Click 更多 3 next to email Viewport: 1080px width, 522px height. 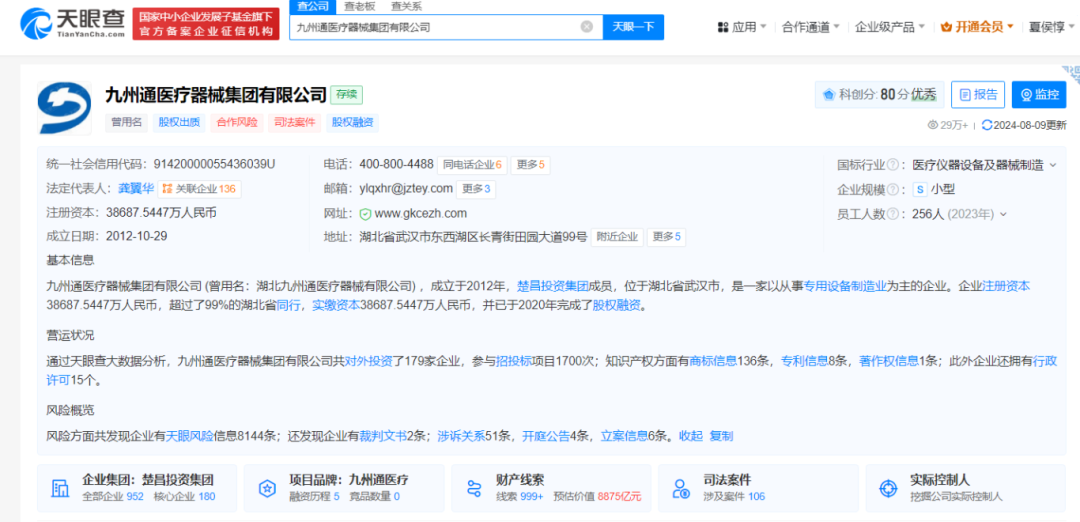[x=476, y=189]
